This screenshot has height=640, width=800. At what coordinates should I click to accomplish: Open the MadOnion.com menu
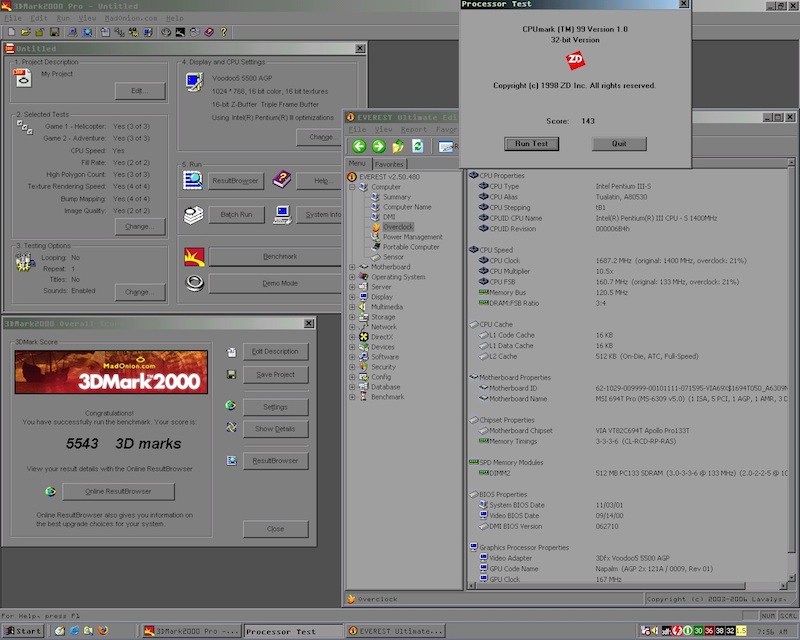pyautogui.click(x=131, y=18)
